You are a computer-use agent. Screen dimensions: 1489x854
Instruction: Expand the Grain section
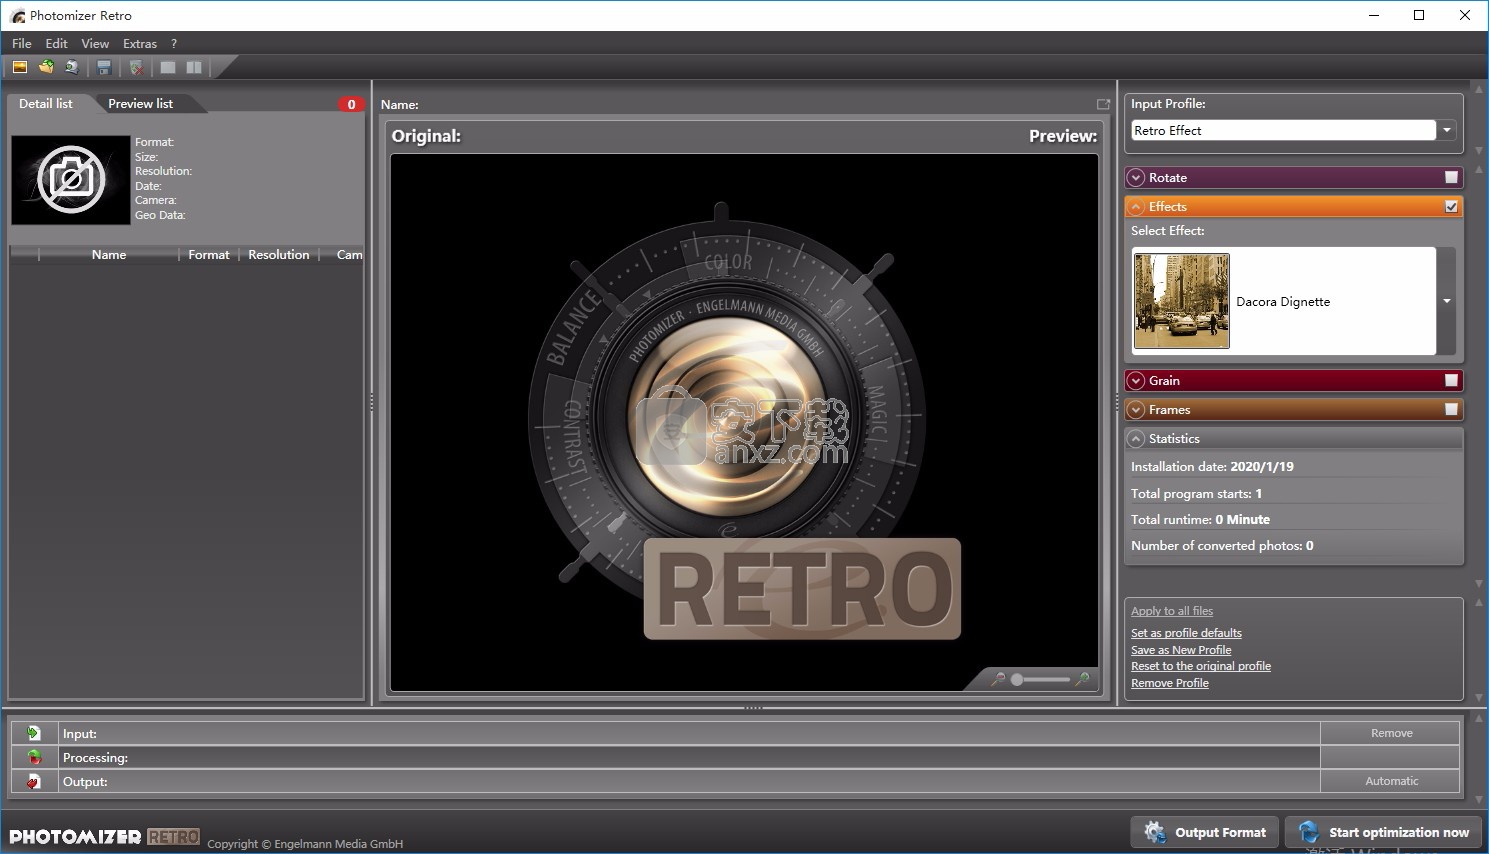pyautogui.click(x=1136, y=380)
